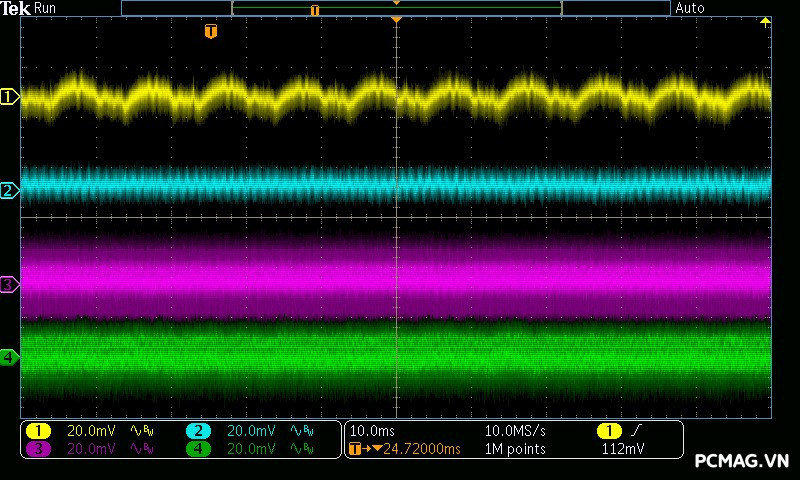
Task: Select the channel 4 badge in readout
Action: (x=198, y=449)
